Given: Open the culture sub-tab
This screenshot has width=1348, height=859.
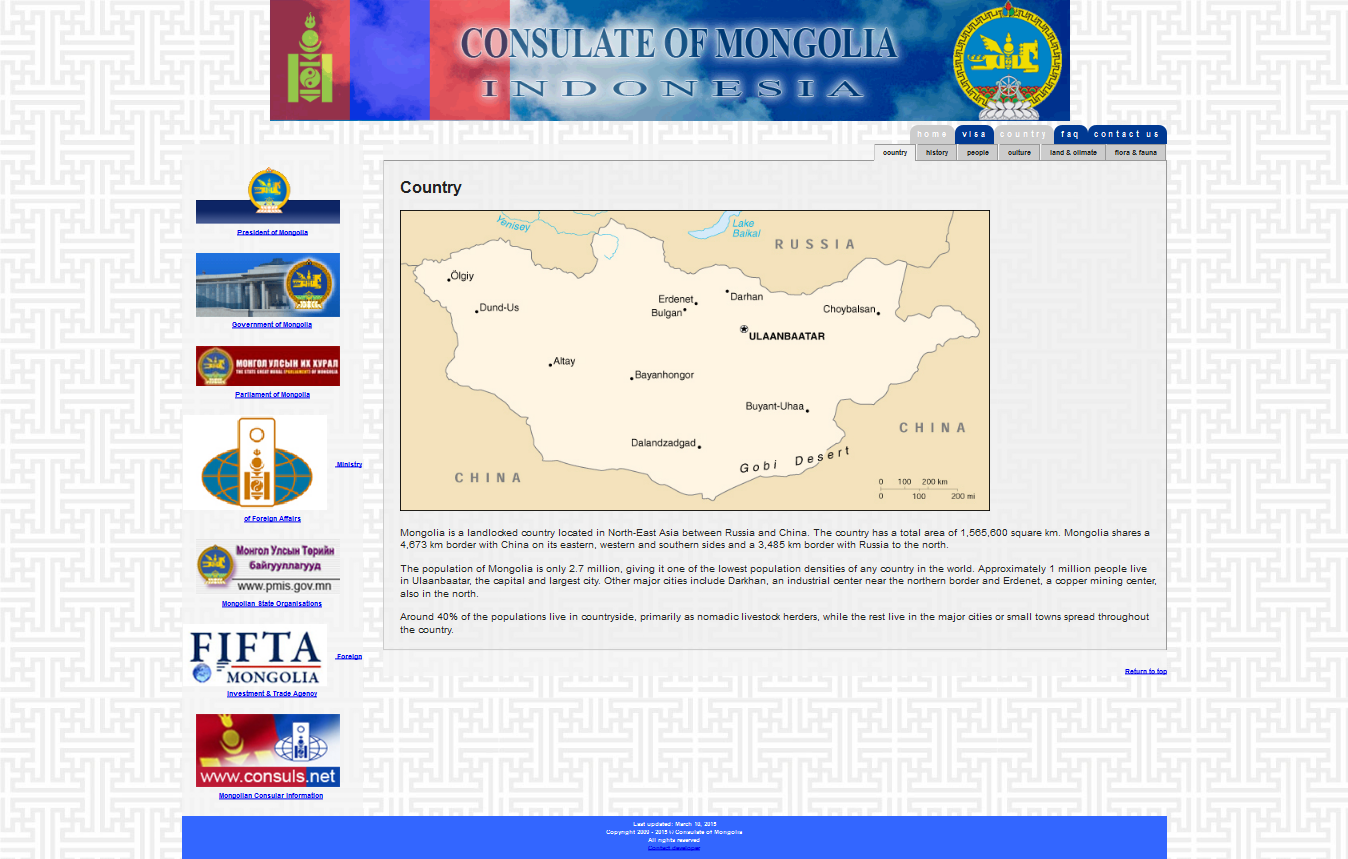Looking at the screenshot, I should pyautogui.click(x=1019, y=153).
